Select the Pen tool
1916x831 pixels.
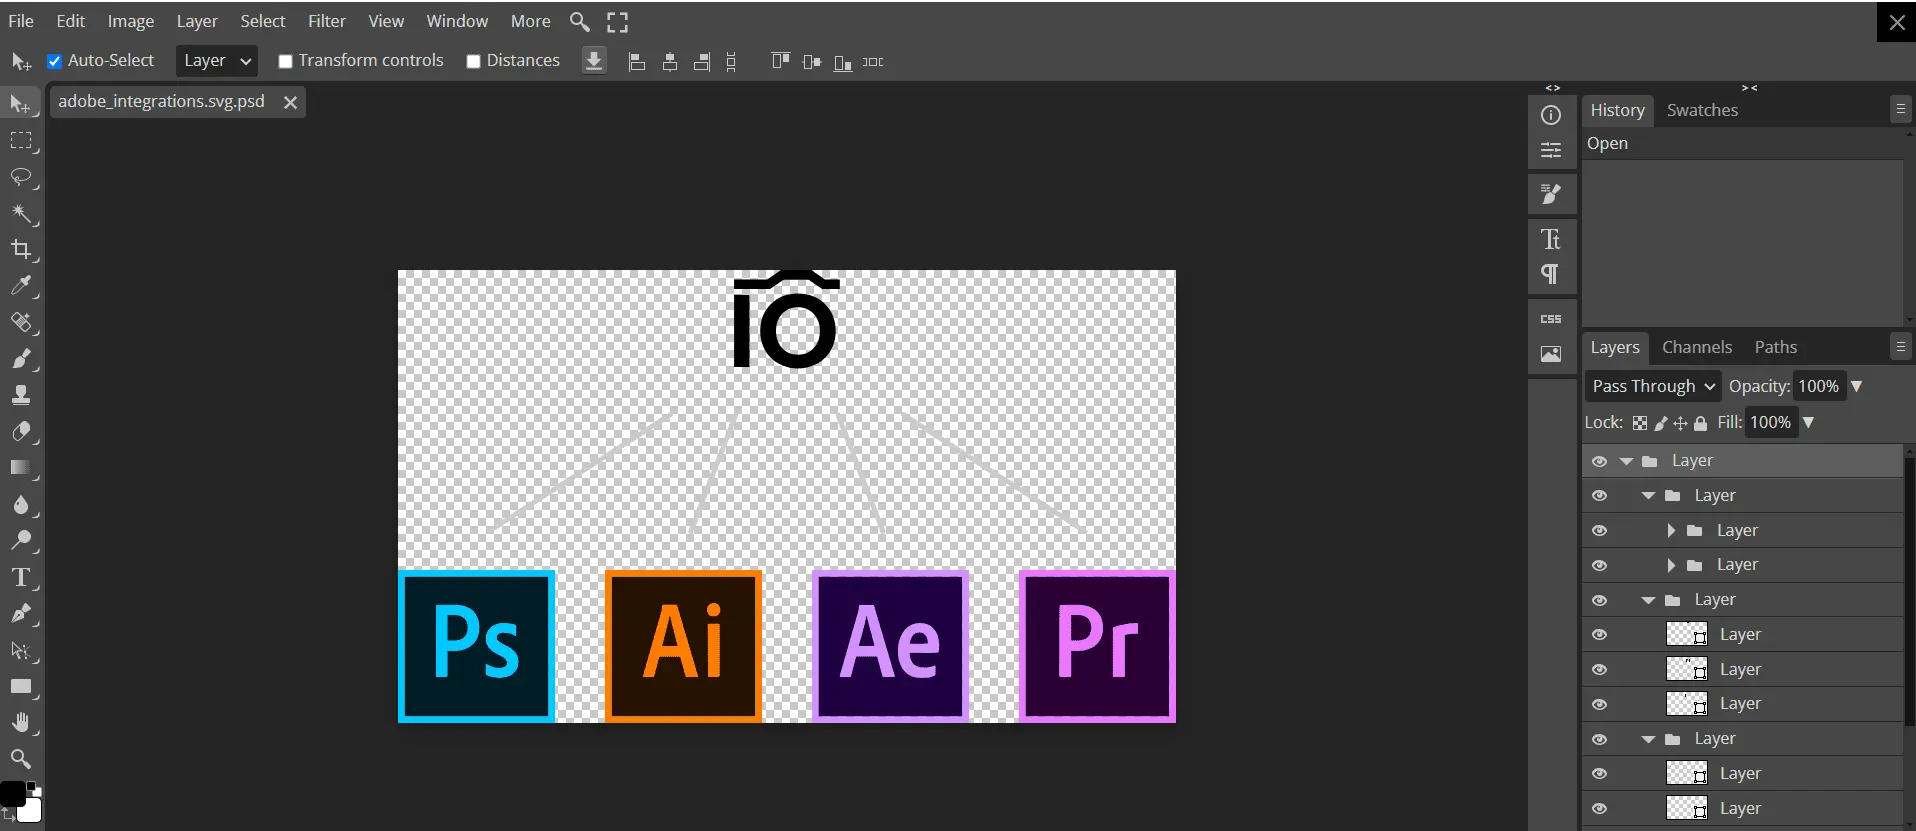tap(21, 613)
